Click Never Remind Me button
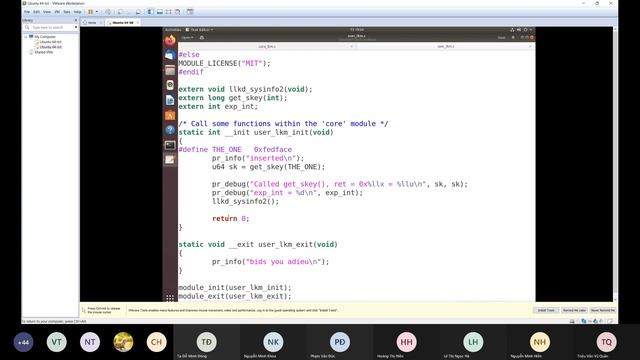The width and height of the screenshot is (640, 360). pos(602,310)
